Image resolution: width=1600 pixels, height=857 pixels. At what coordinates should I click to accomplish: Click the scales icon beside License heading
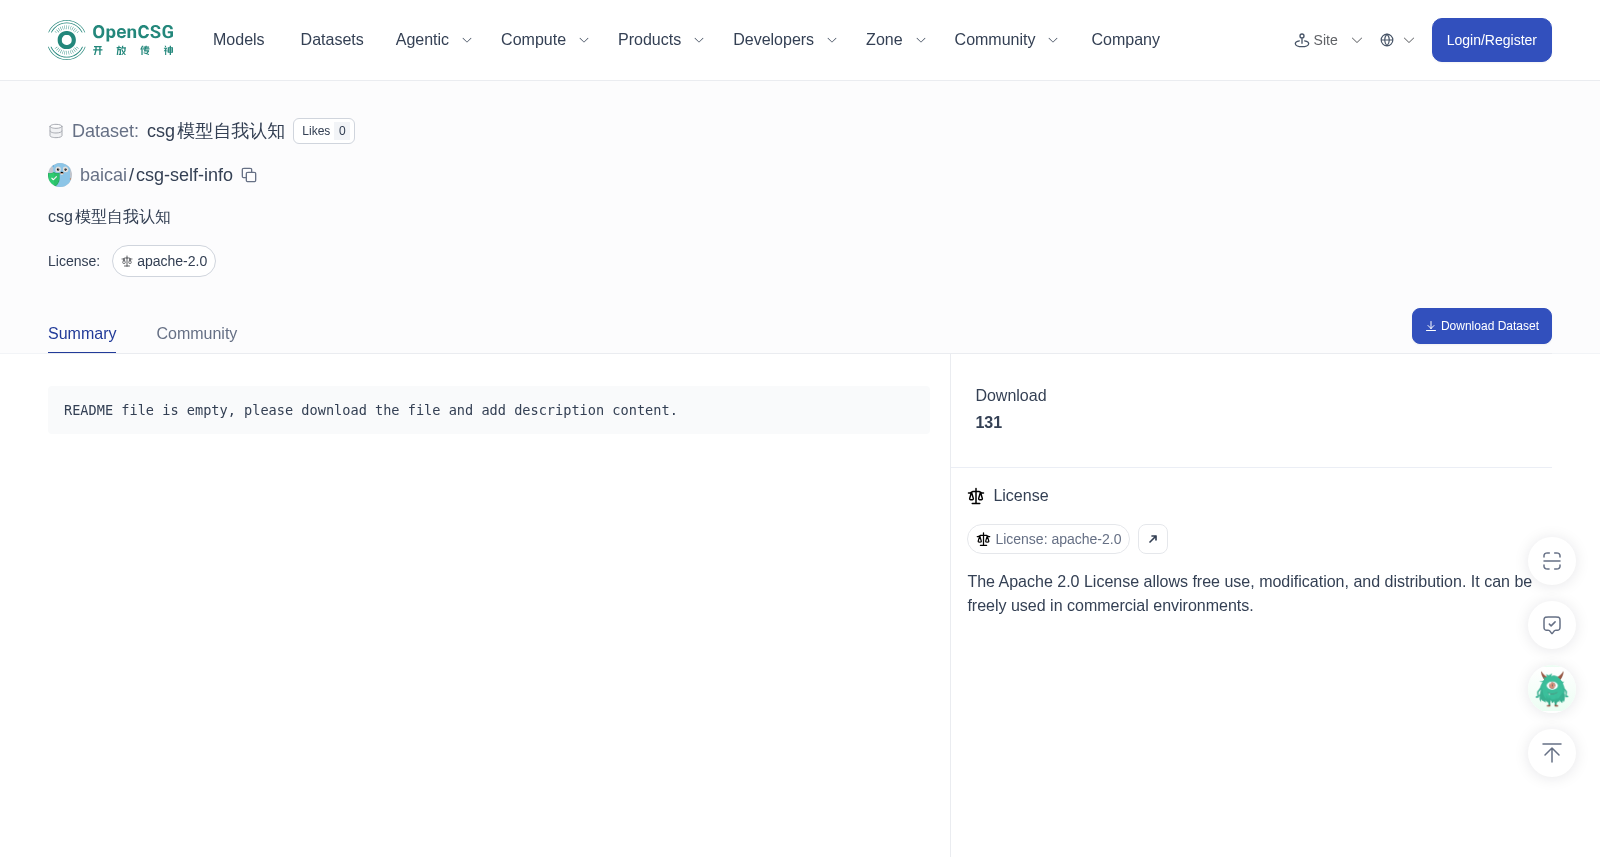(x=976, y=496)
